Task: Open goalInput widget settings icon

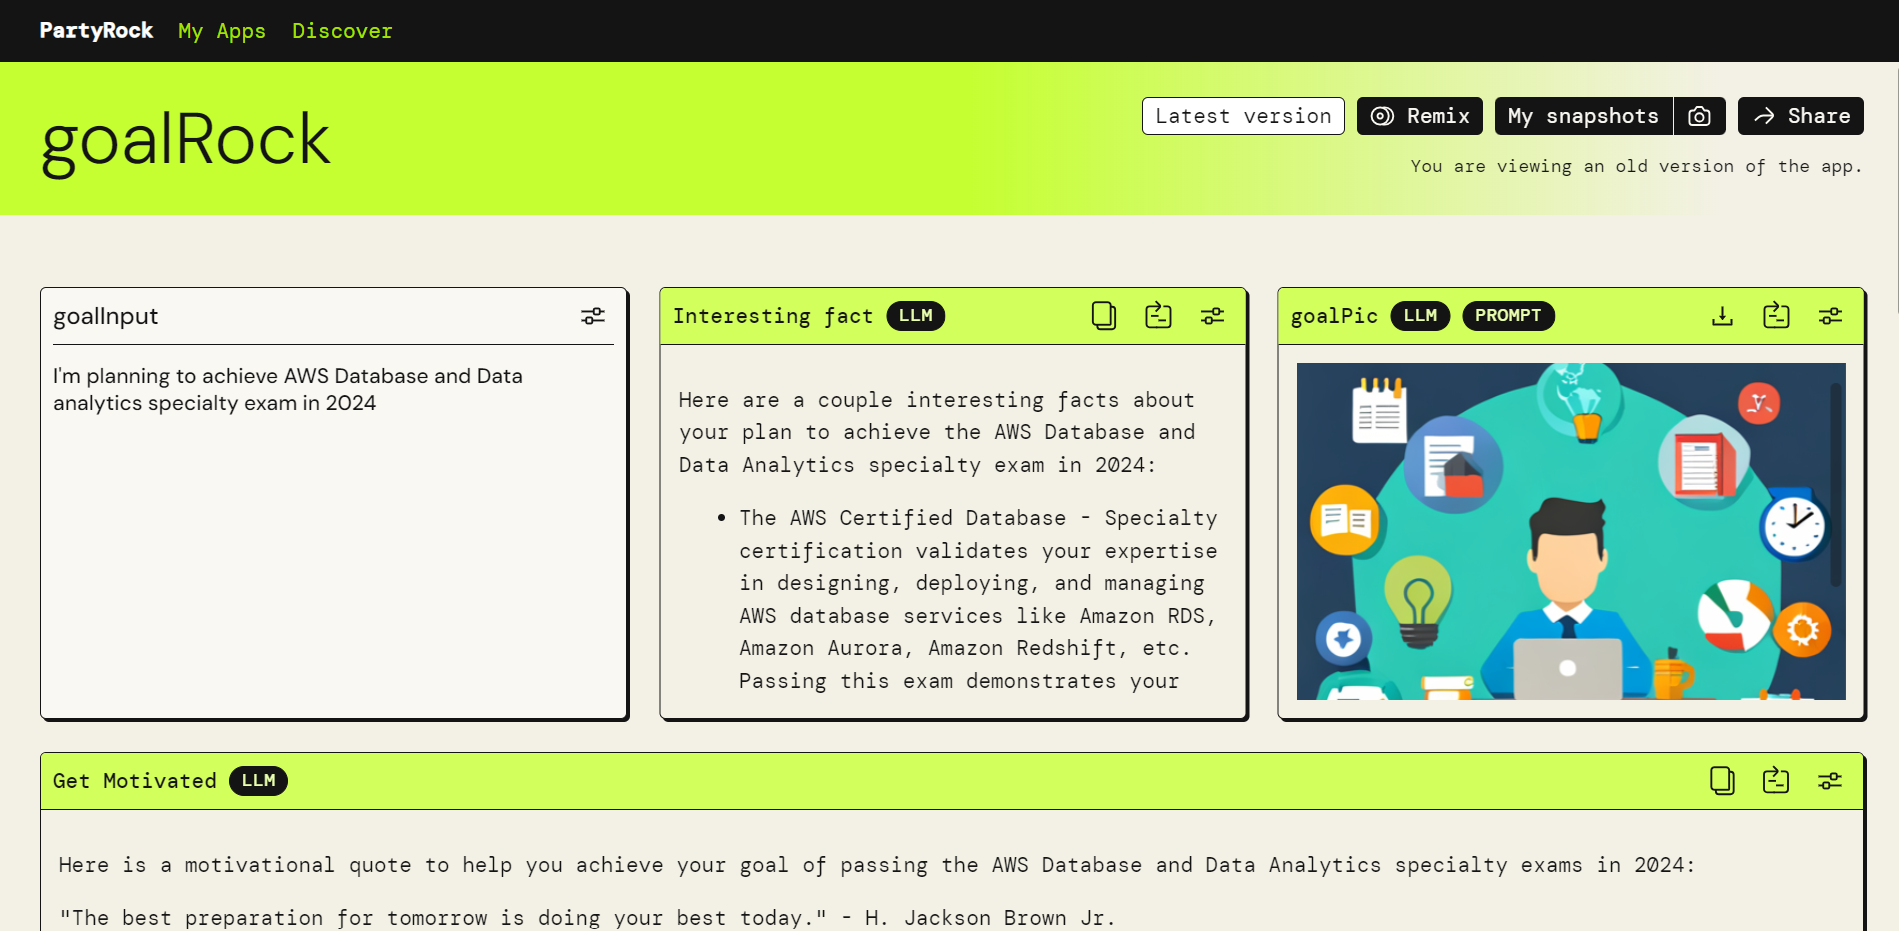Action: [593, 316]
